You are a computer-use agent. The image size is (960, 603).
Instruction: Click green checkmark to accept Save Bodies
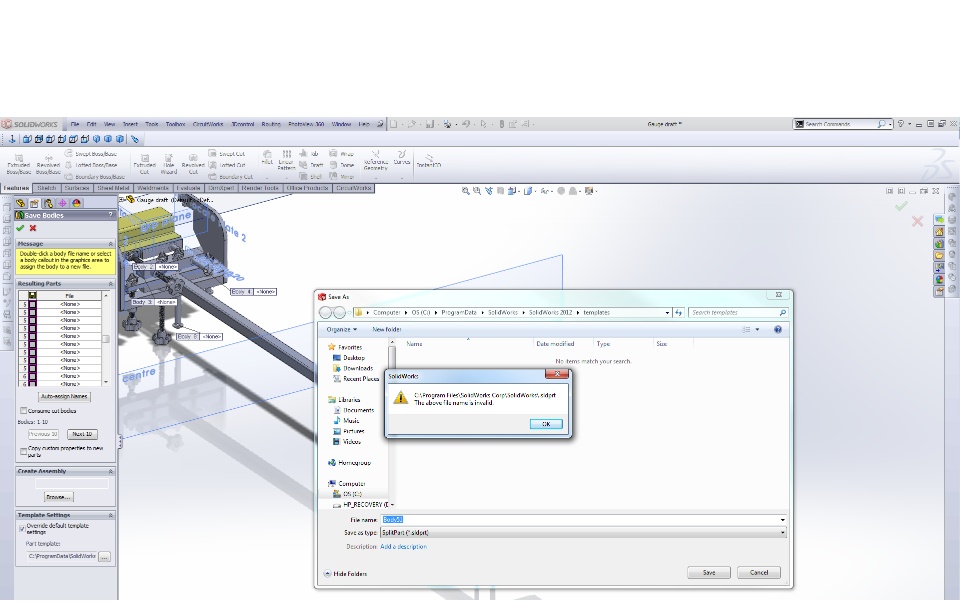click(20, 228)
